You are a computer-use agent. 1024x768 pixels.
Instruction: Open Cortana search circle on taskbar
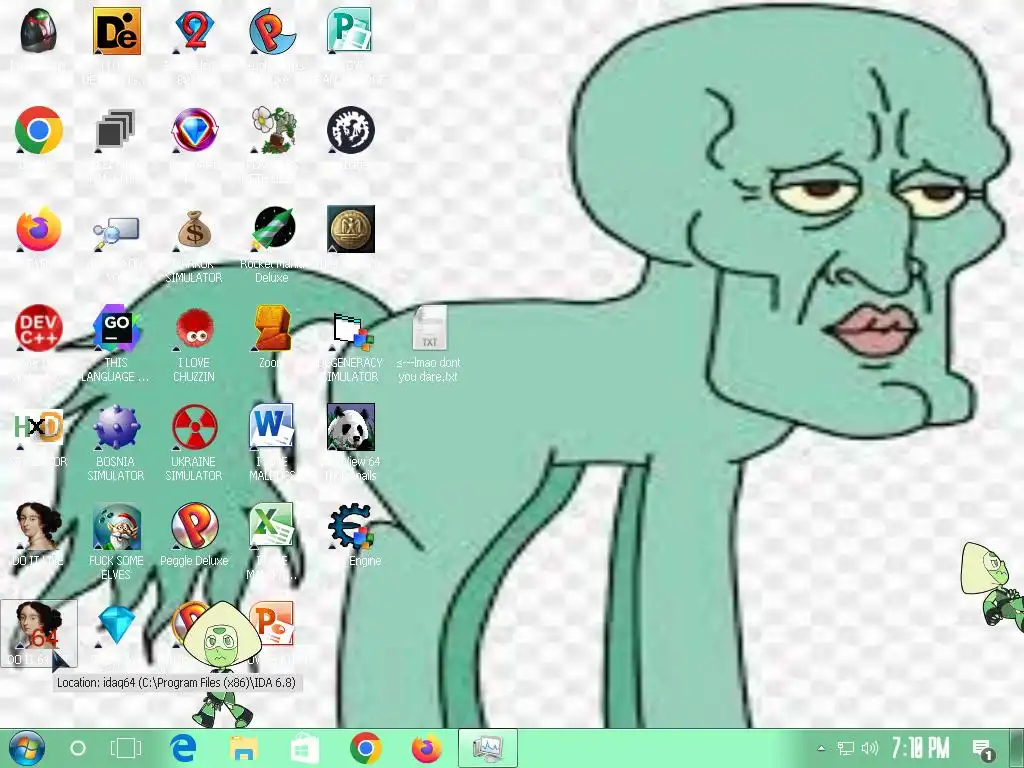[x=78, y=748]
